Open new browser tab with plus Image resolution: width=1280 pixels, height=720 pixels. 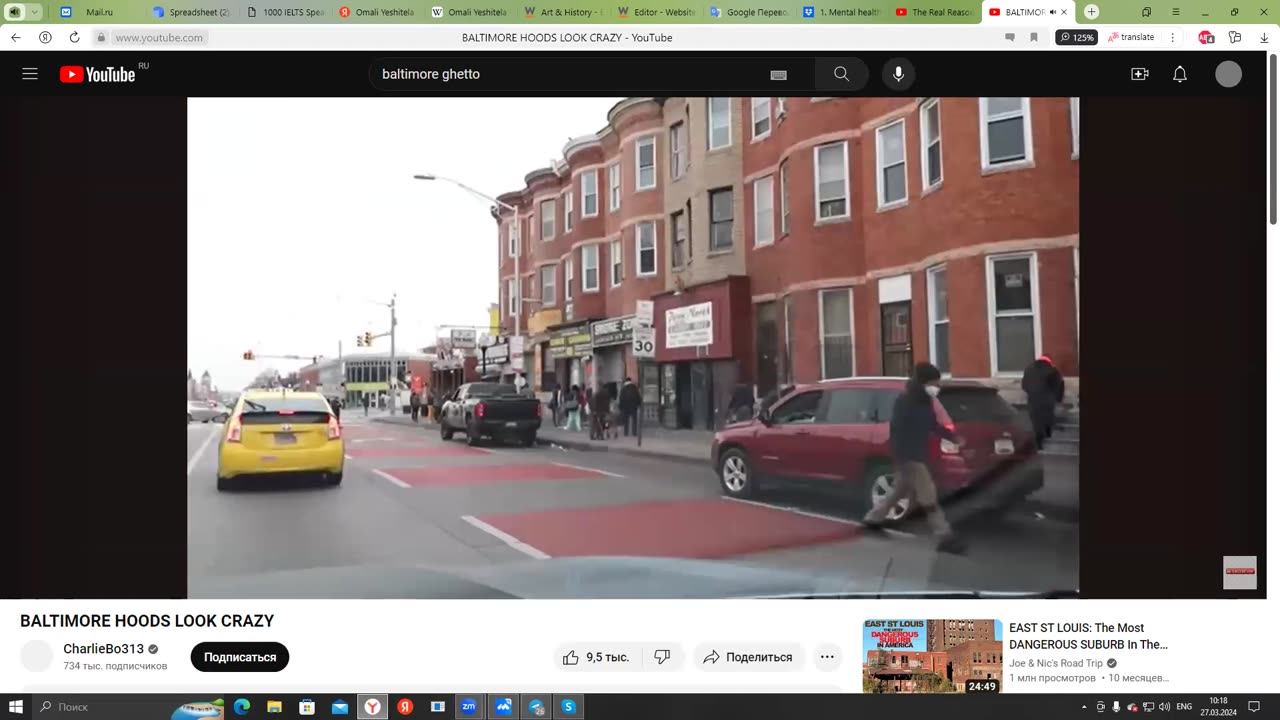(x=1091, y=12)
